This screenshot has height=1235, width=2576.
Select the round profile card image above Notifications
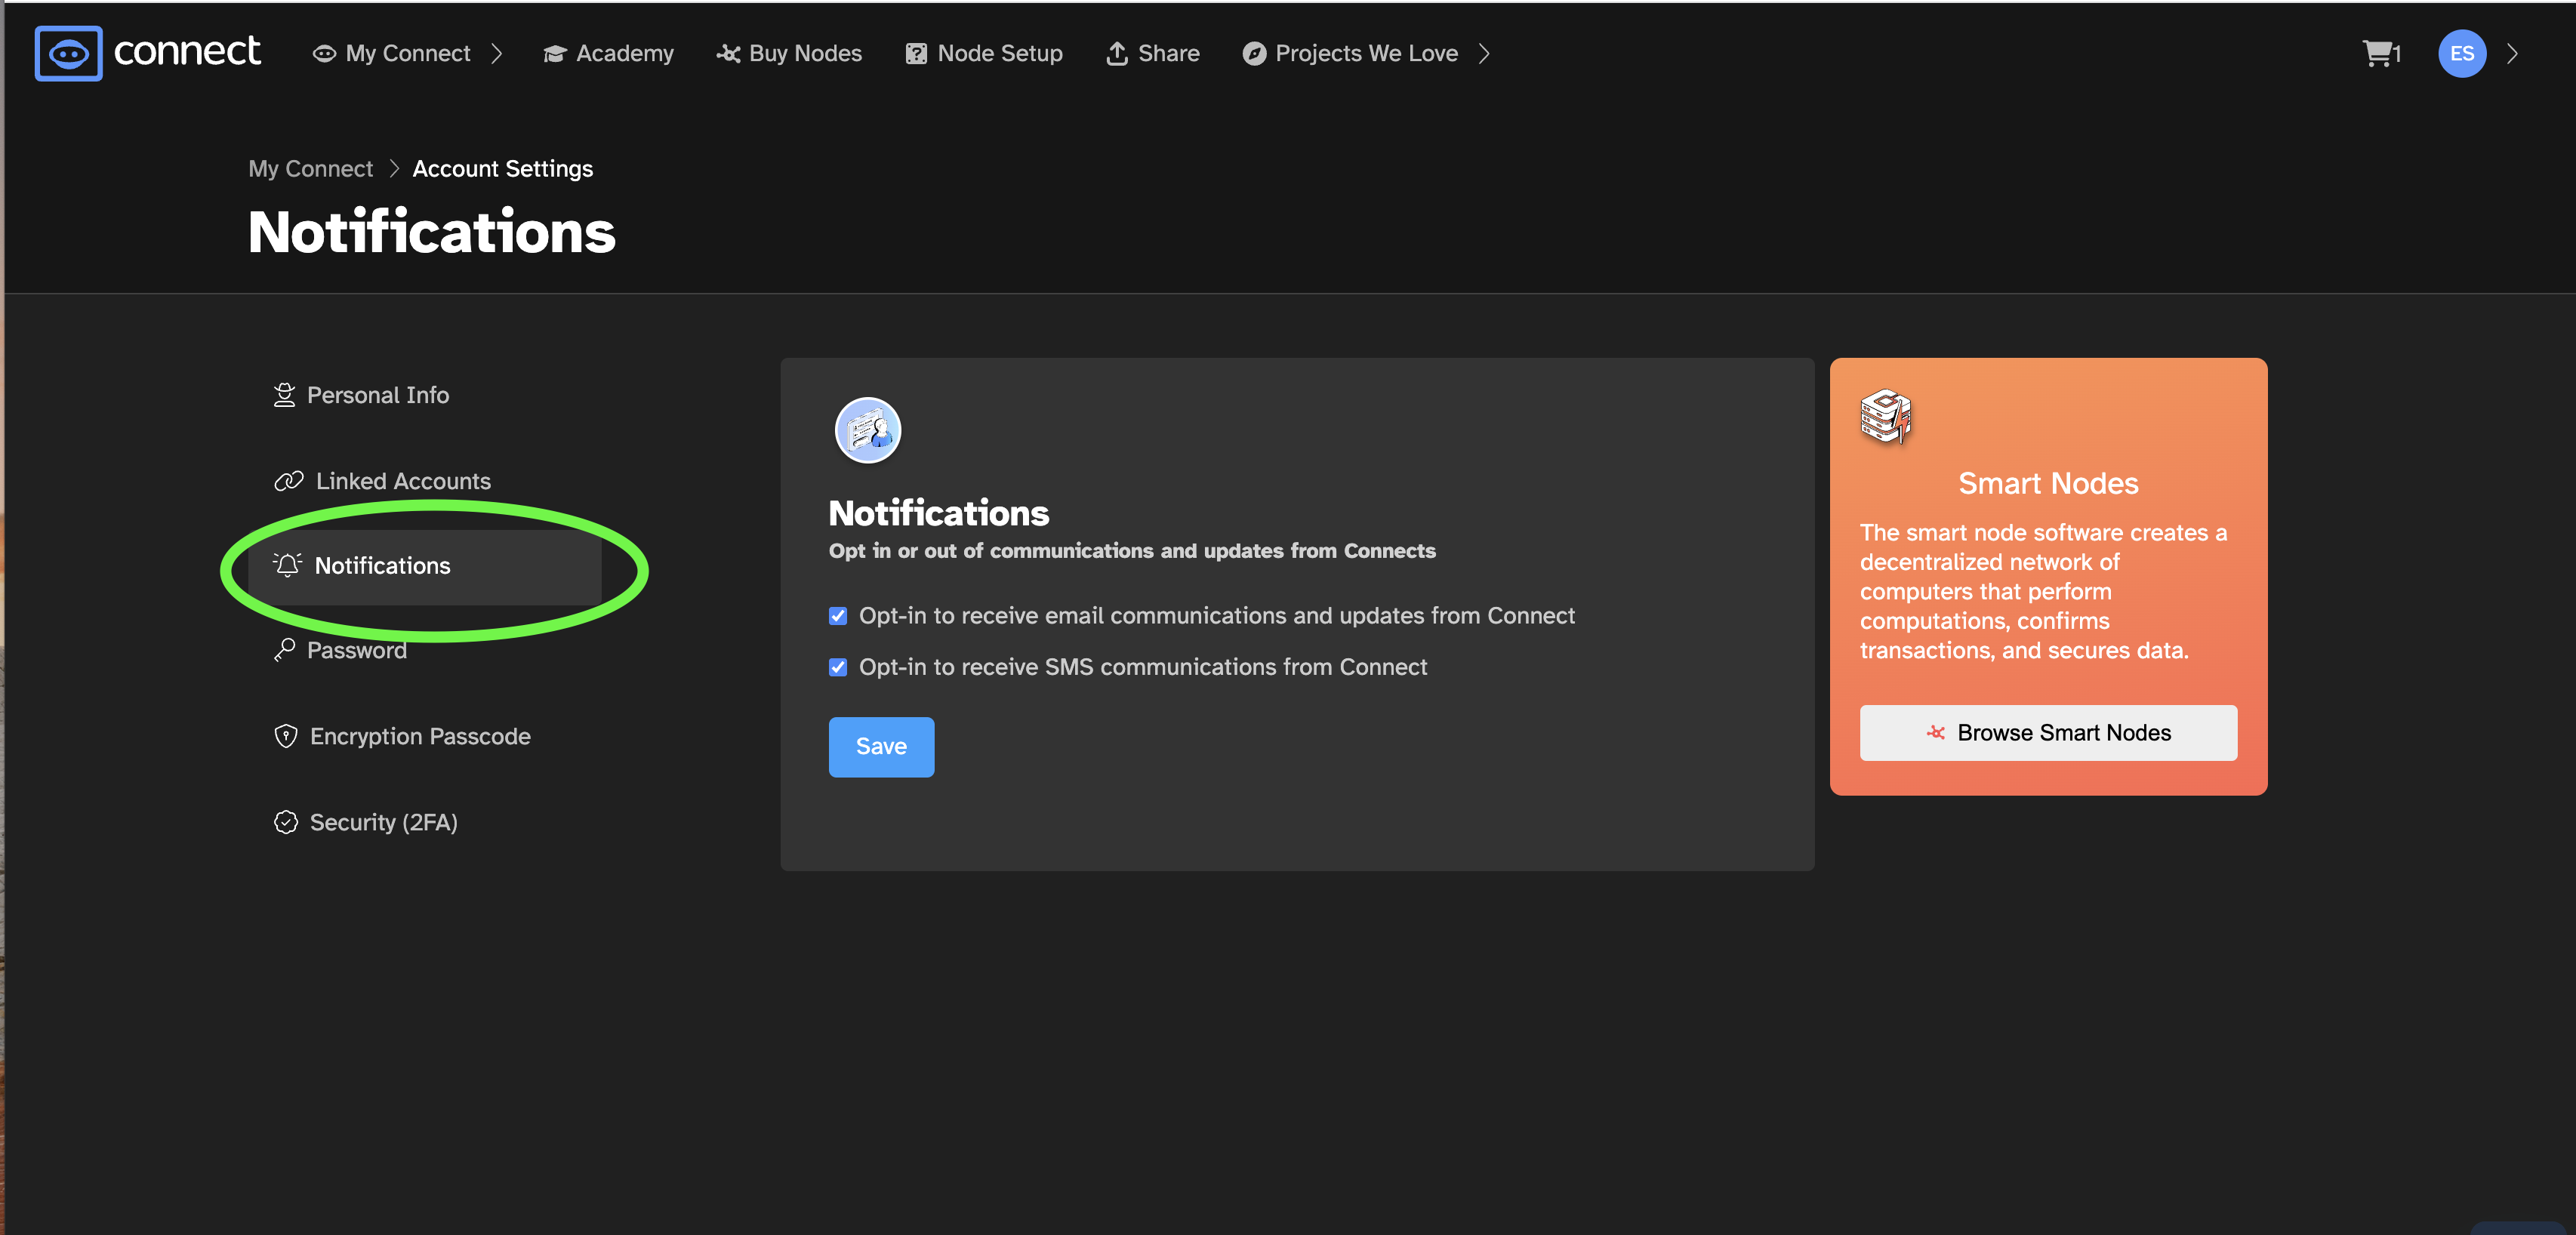(x=868, y=431)
